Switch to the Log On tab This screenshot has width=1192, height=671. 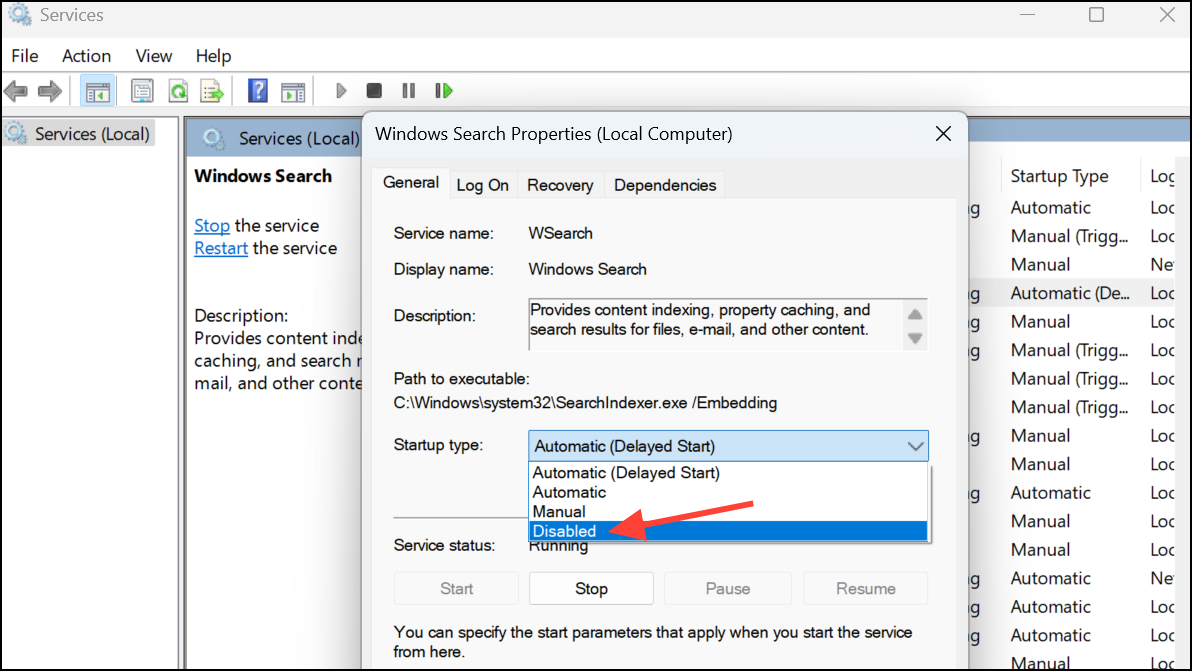coord(482,185)
